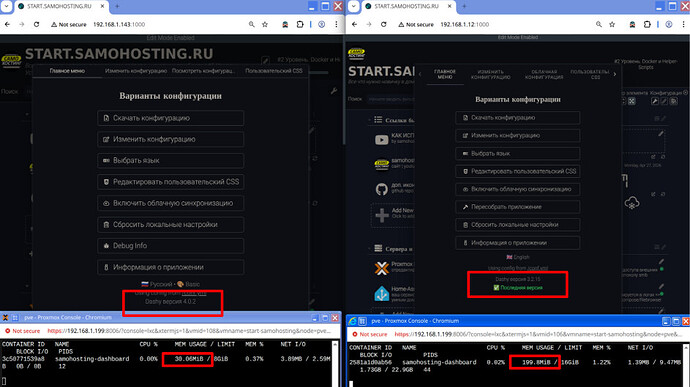This screenshot has width=690, height=387.
Task: Close the START.SAMOHOSTING.RU tab in left browser
Action: (102, 6)
